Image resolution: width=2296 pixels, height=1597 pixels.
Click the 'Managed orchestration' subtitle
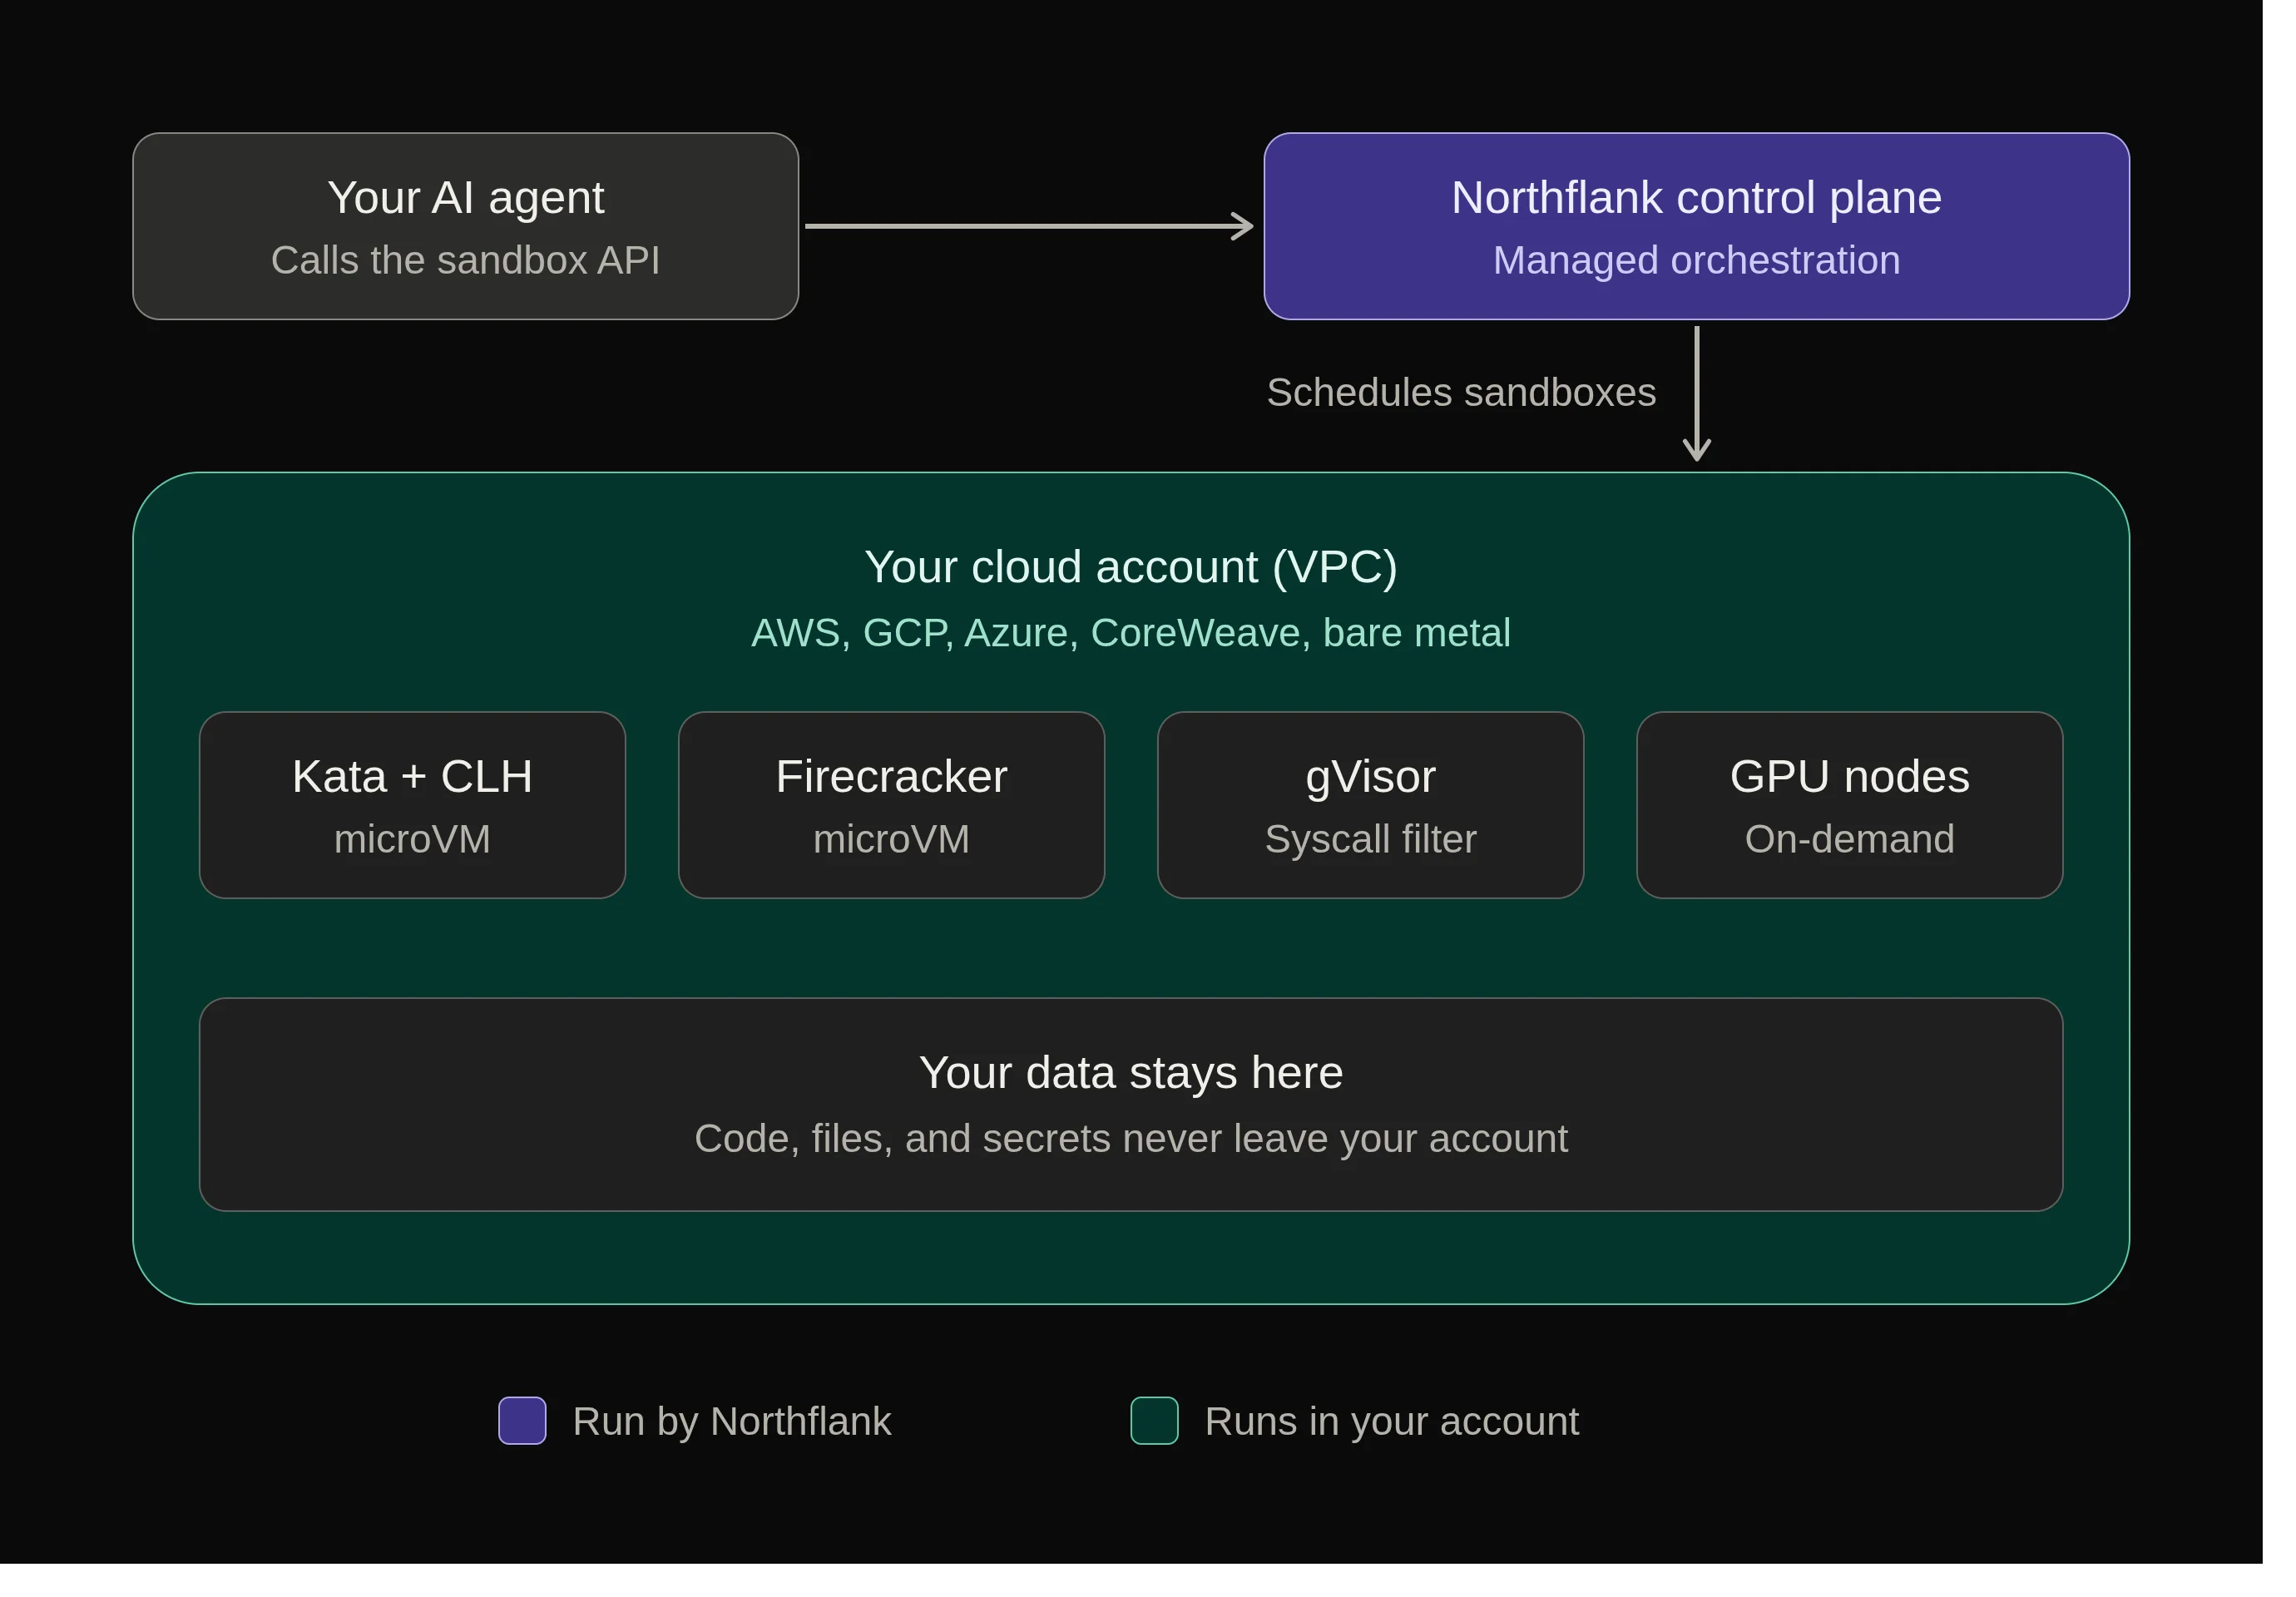[1696, 260]
